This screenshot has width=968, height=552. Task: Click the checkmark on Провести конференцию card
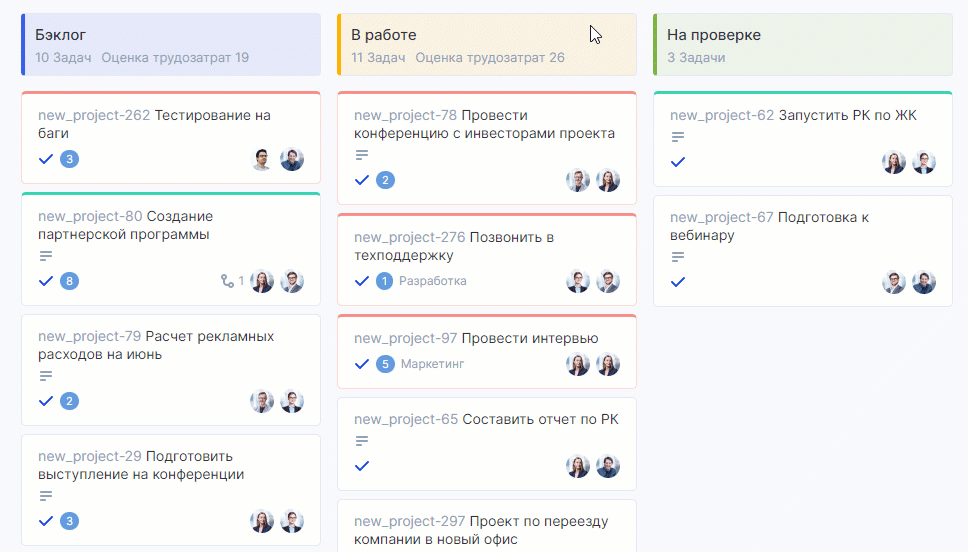tap(362, 180)
